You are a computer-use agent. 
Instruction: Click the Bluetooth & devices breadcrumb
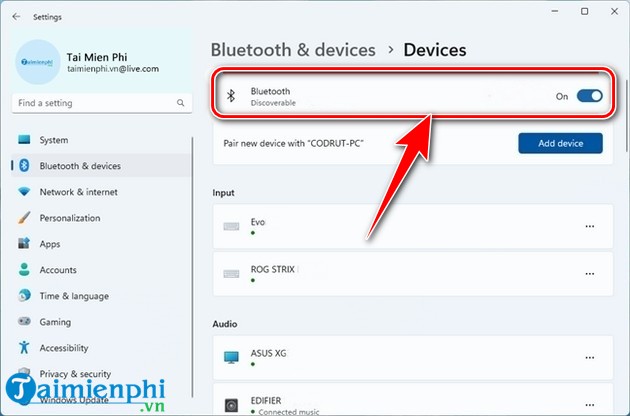click(293, 50)
